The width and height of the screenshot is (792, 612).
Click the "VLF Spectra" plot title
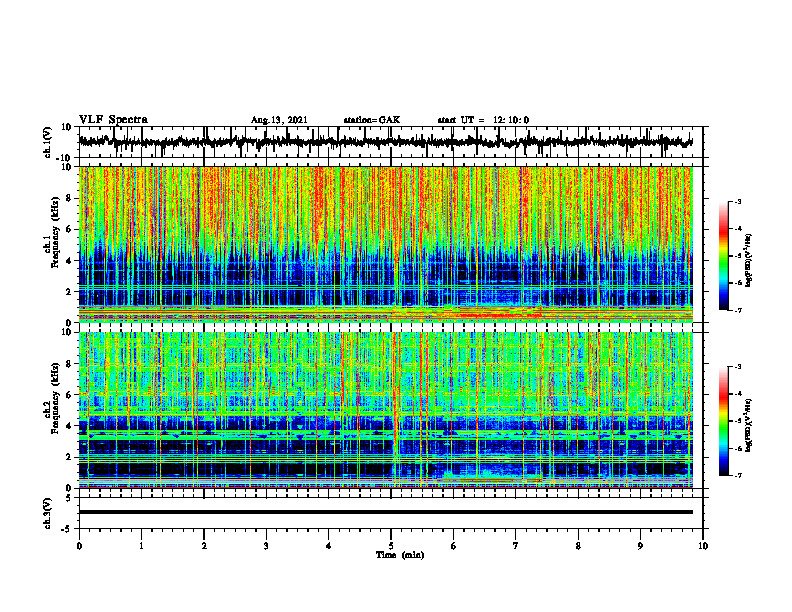click(113, 119)
